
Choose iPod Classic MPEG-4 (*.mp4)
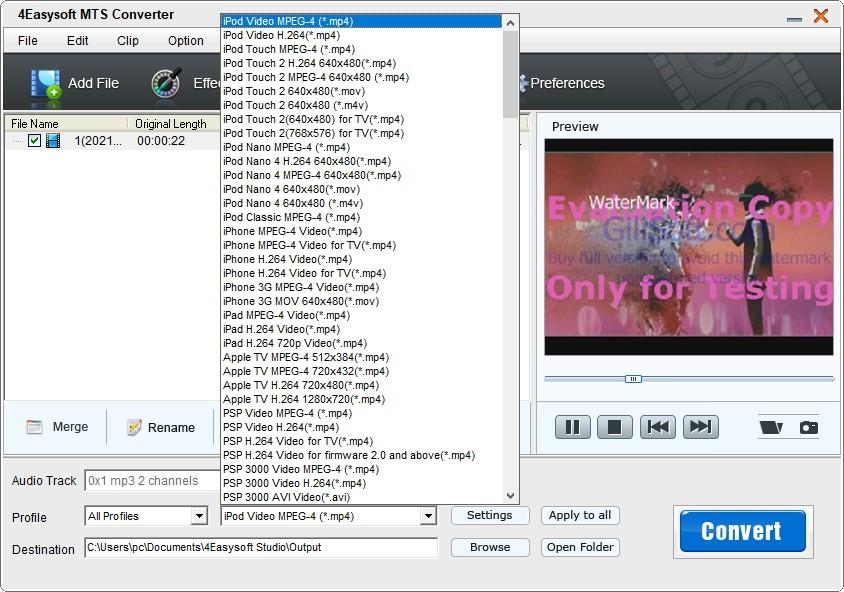click(x=362, y=217)
